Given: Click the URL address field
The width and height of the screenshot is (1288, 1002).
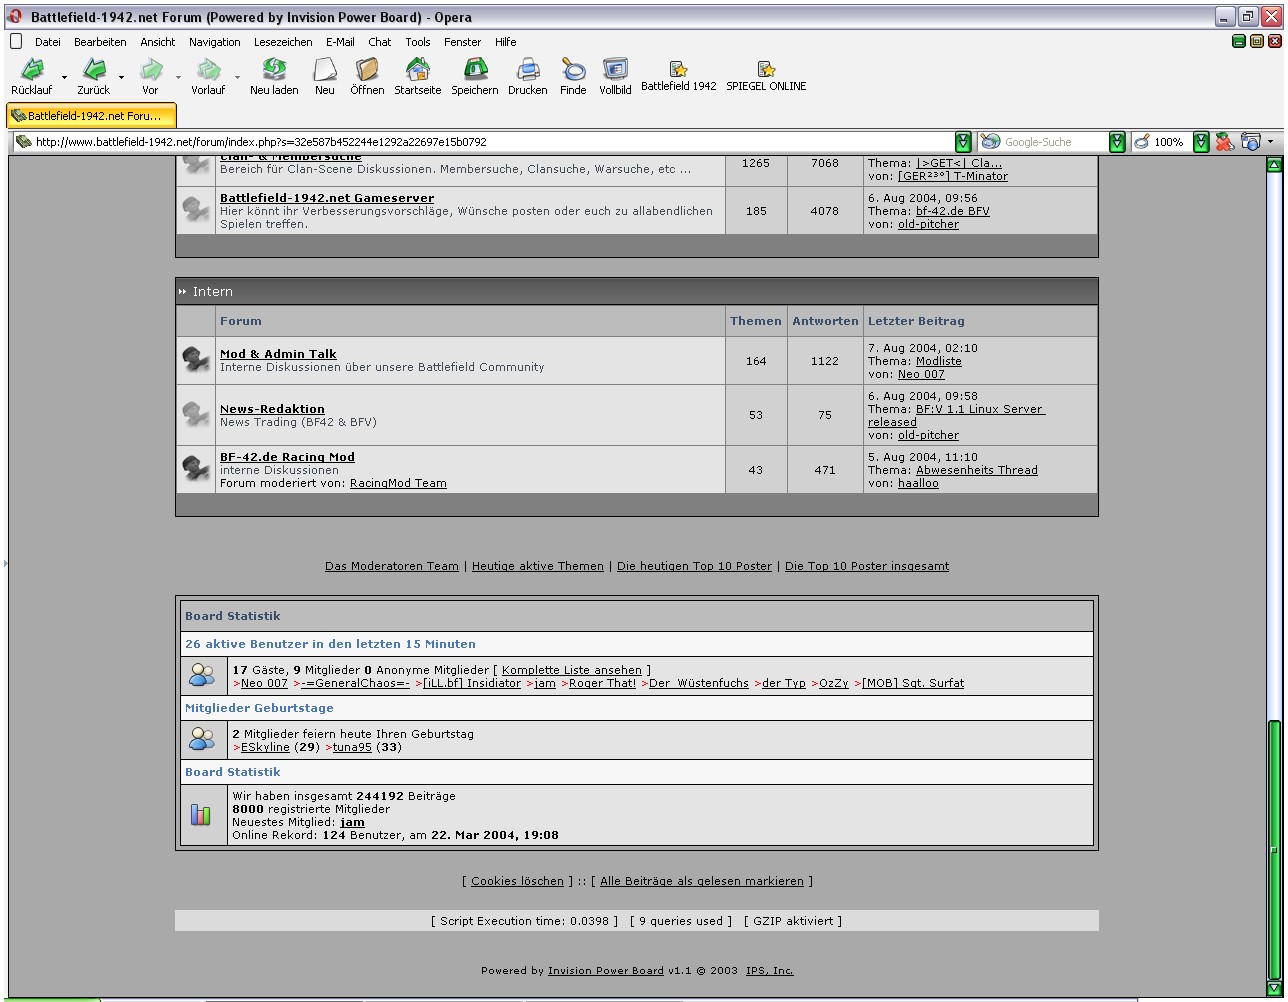Looking at the screenshot, I should click(484, 142).
